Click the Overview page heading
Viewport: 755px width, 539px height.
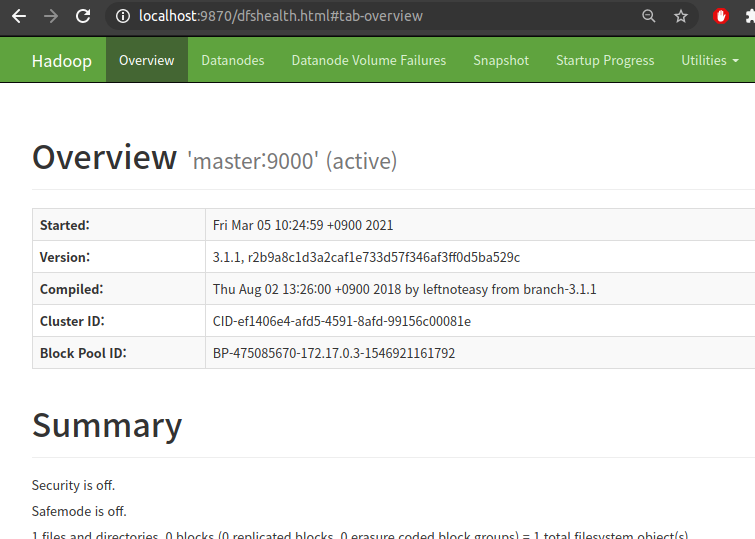click(x=104, y=157)
